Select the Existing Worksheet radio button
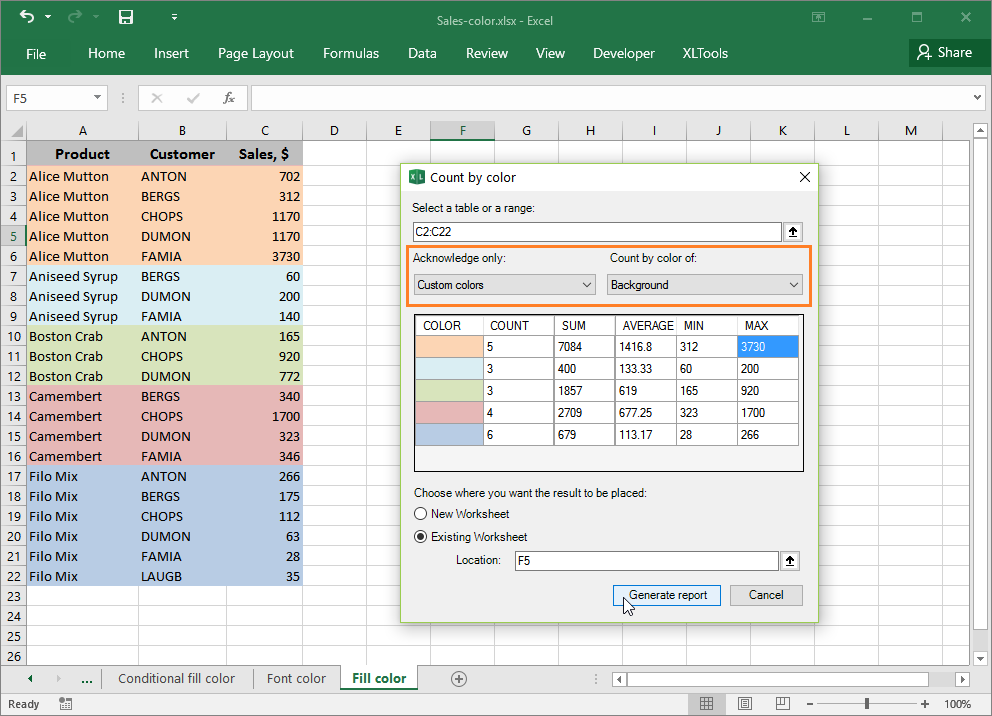 (x=421, y=536)
